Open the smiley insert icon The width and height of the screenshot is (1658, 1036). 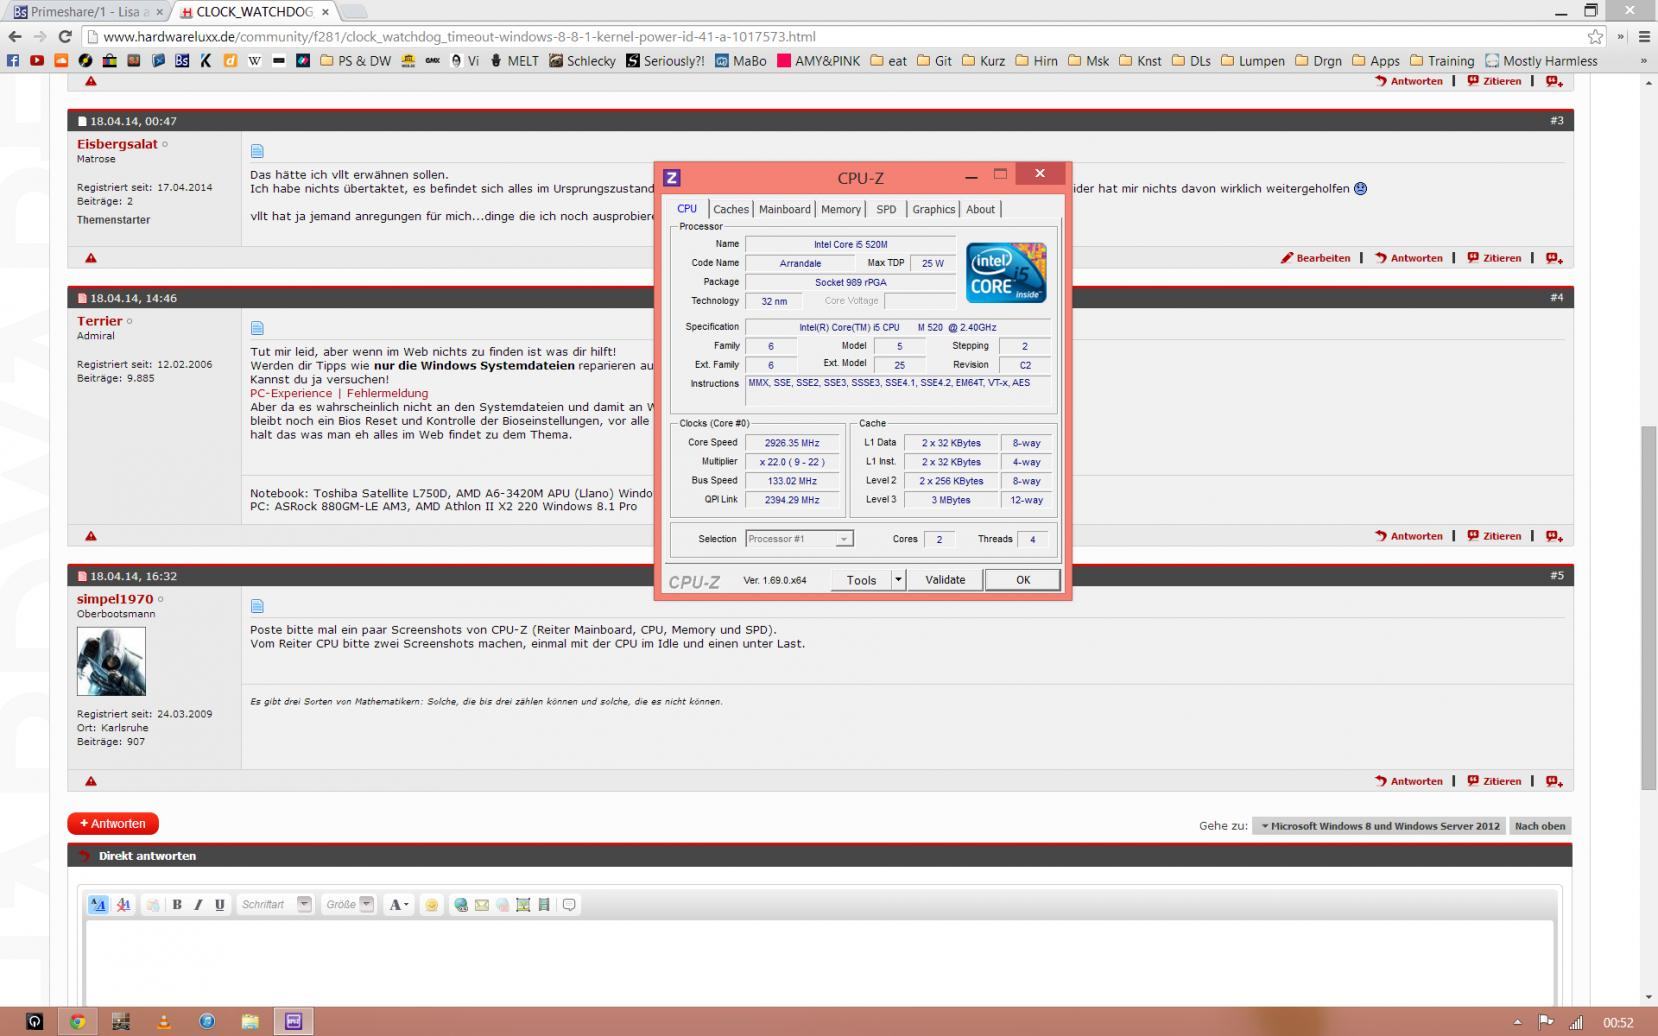[432, 904]
